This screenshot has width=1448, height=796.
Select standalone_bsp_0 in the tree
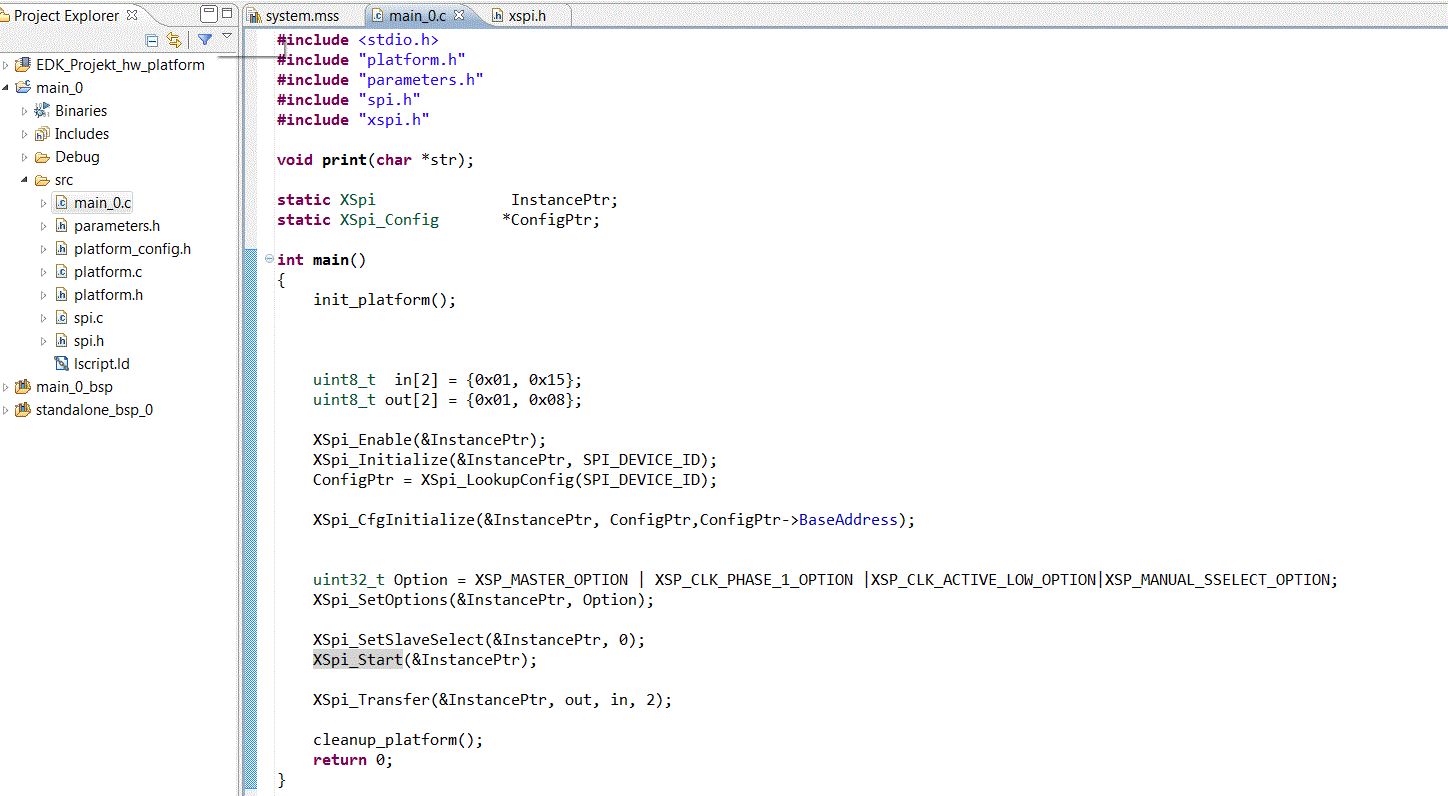click(x=94, y=410)
